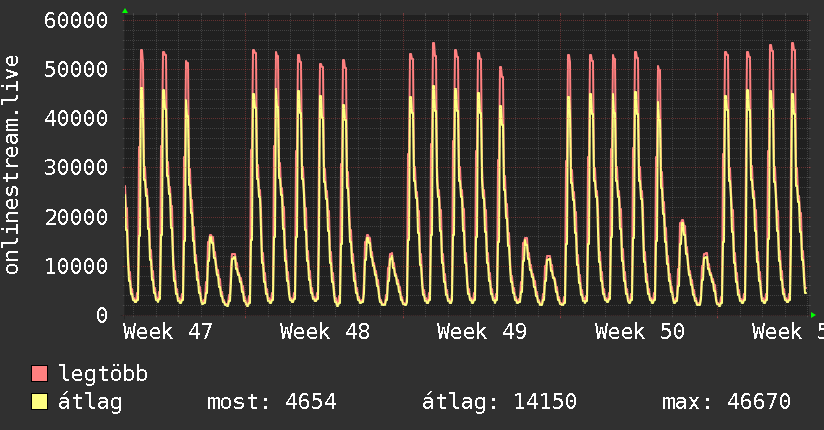
Task: Select the átlag legend label beside yellow swatch
Action: (90, 402)
